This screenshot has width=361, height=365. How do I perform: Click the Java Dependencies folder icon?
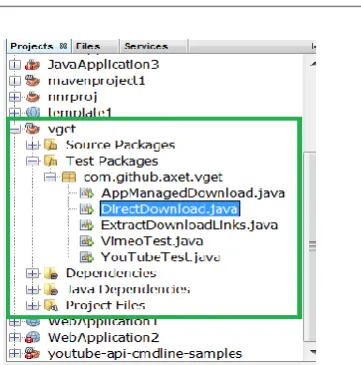tap(51, 289)
